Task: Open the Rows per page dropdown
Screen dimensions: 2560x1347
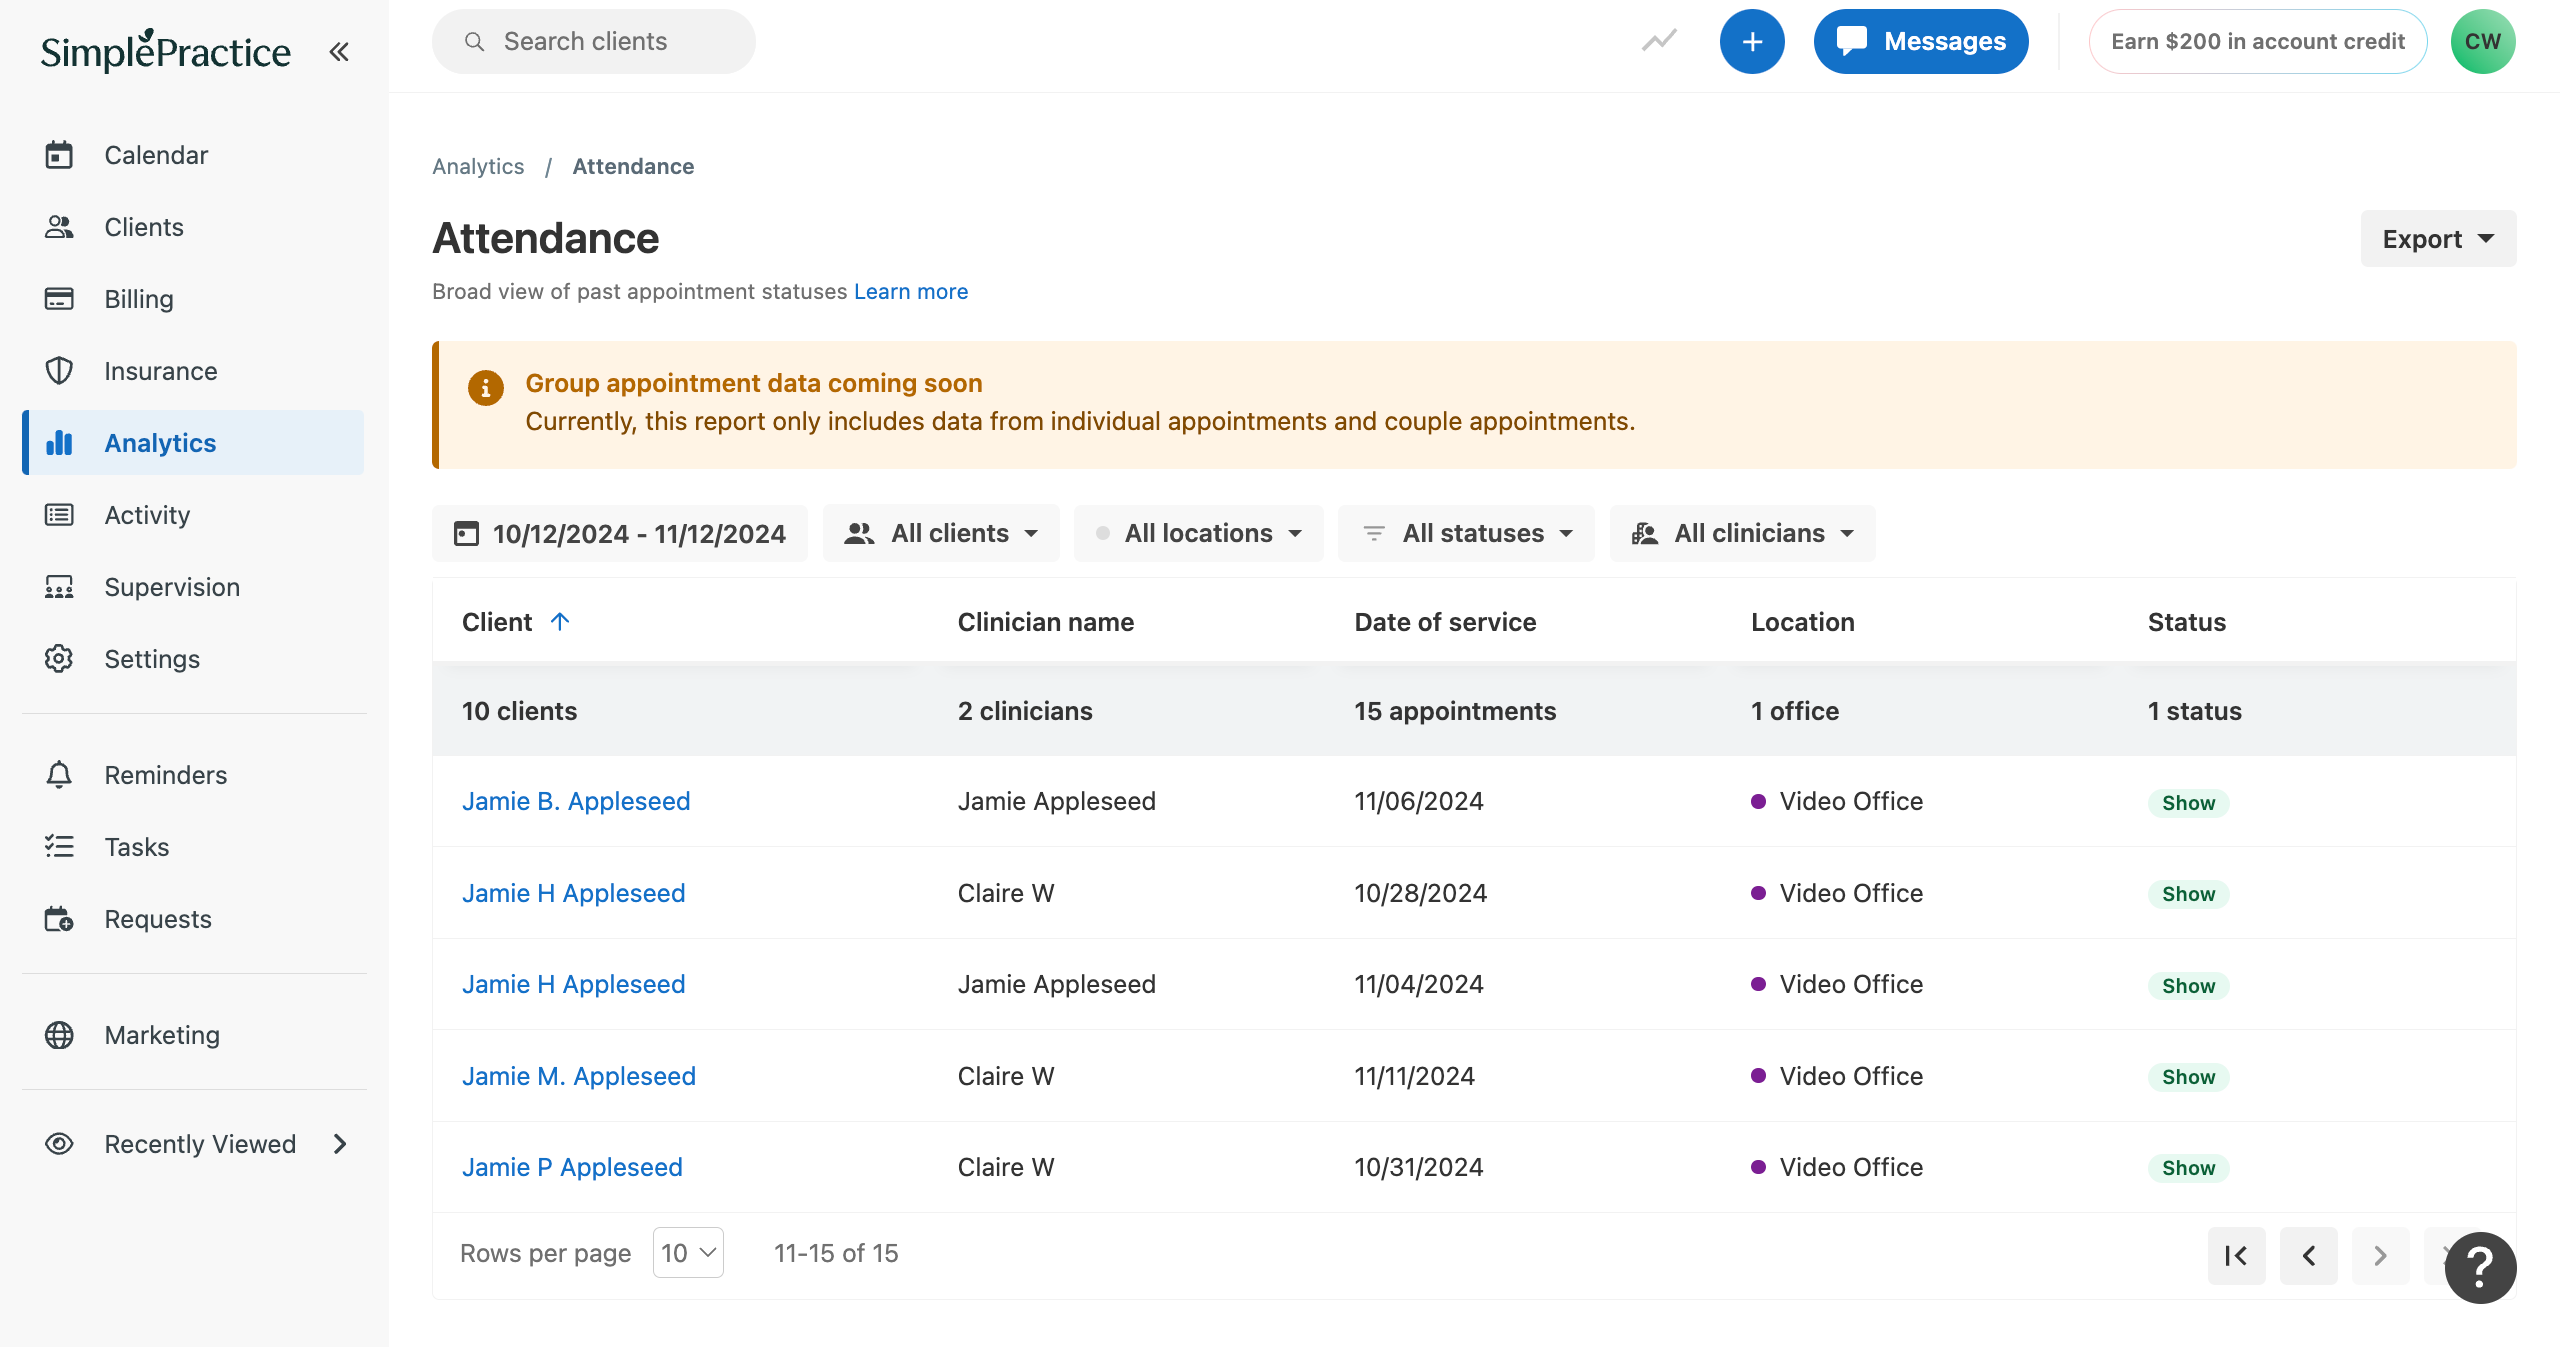Action: pyautogui.click(x=688, y=1253)
